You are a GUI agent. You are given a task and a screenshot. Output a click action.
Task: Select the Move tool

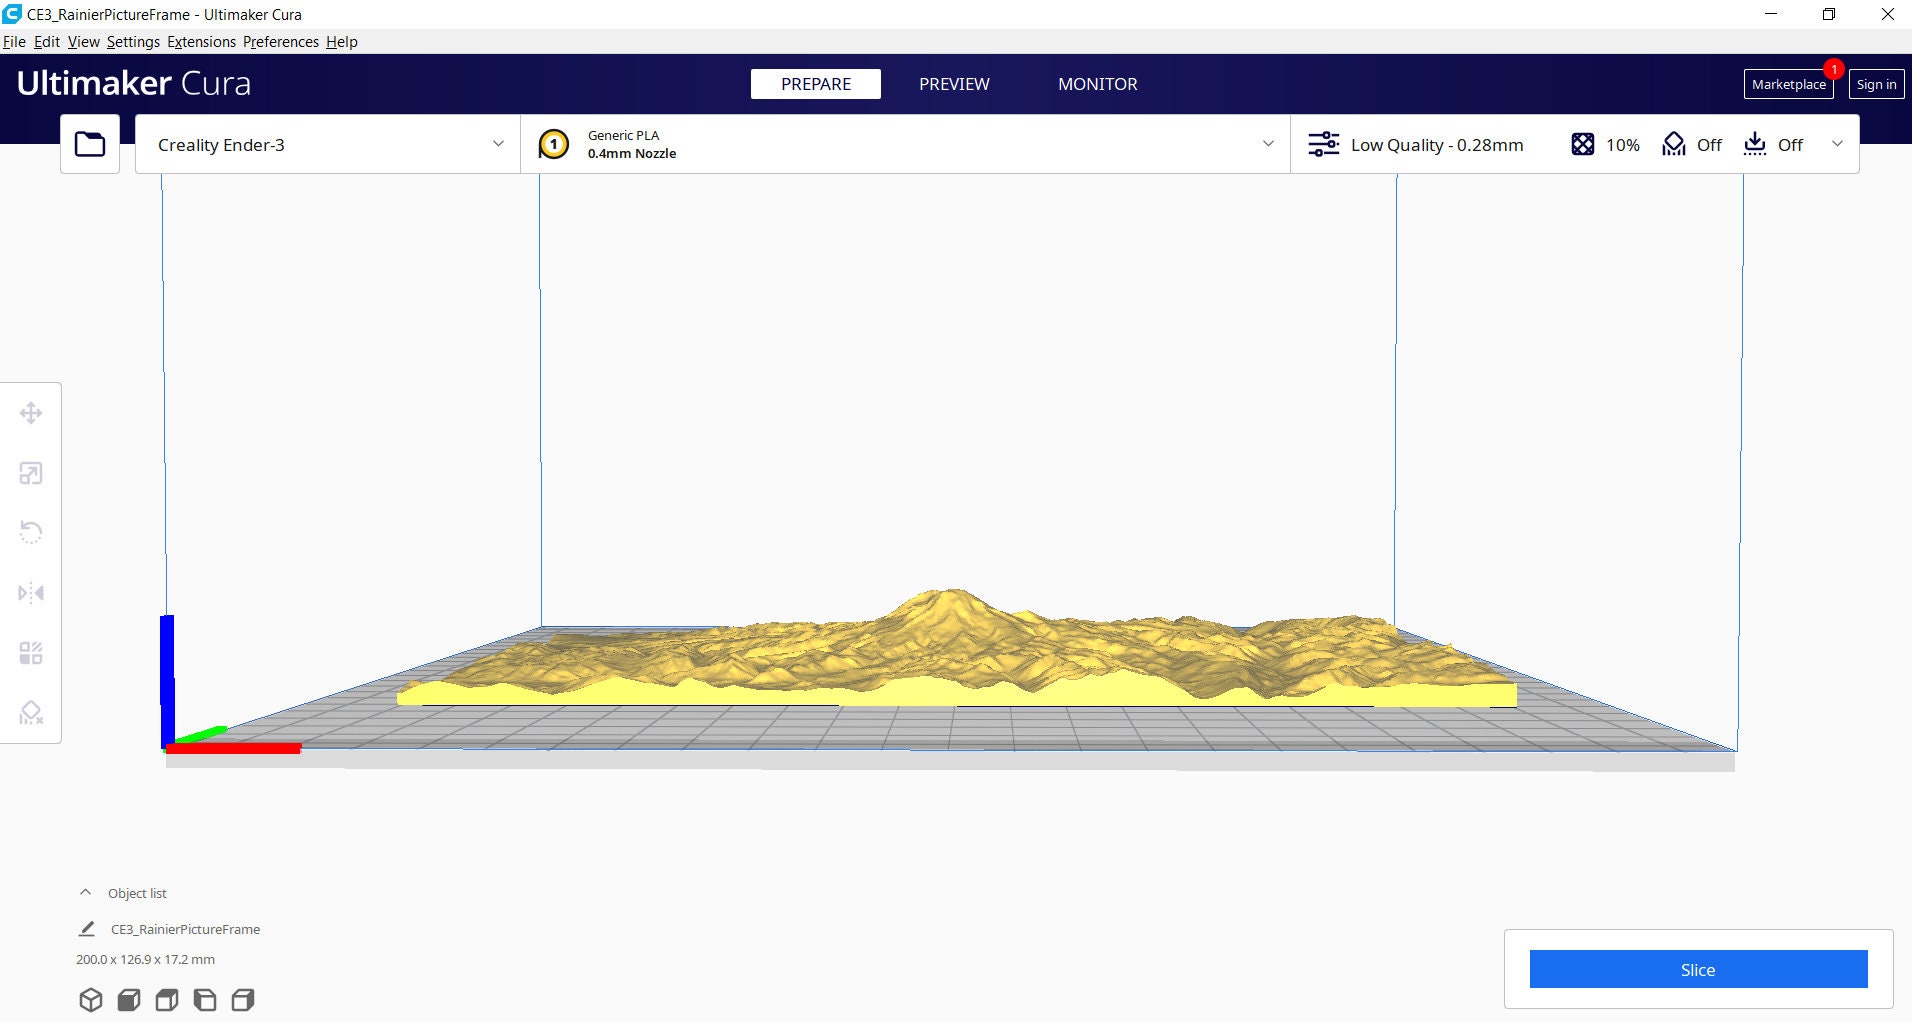point(31,413)
